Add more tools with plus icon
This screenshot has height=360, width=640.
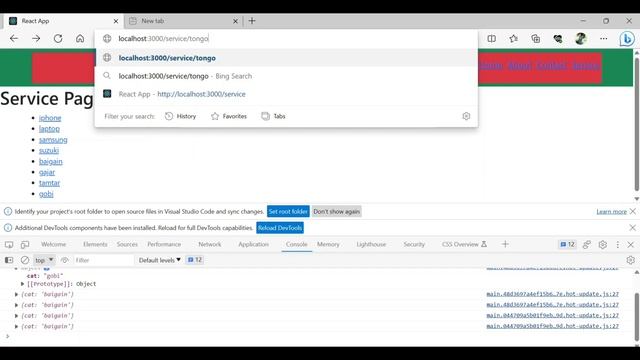coord(505,244)
